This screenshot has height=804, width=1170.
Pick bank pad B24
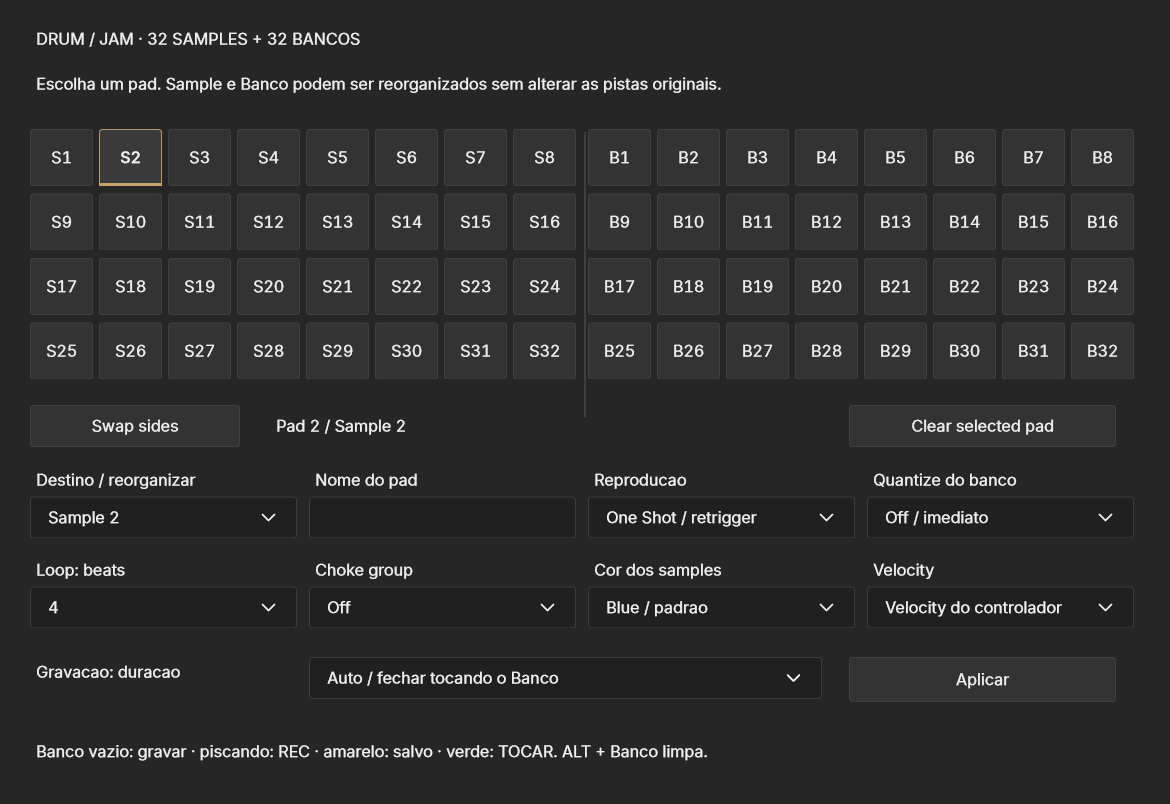point(1102,287)
